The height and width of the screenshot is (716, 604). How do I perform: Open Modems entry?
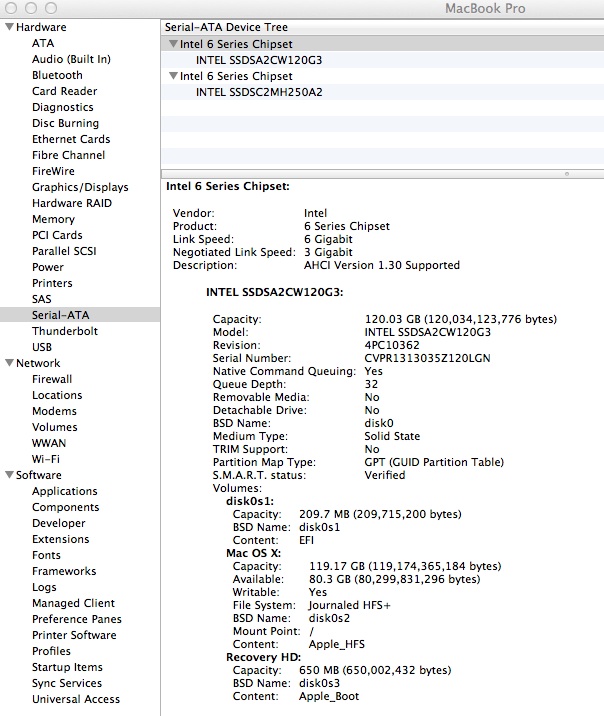(x=54, y=411)
